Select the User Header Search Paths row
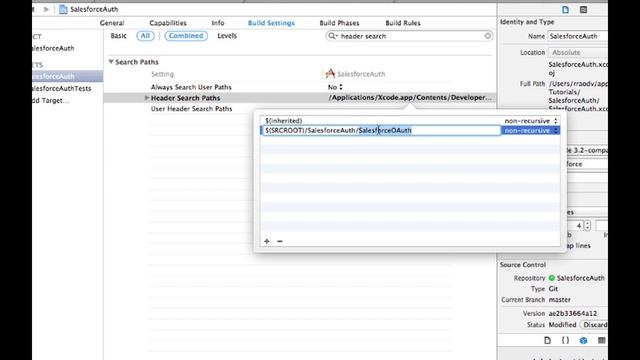 pyautogui.click(x=191, y=109)
